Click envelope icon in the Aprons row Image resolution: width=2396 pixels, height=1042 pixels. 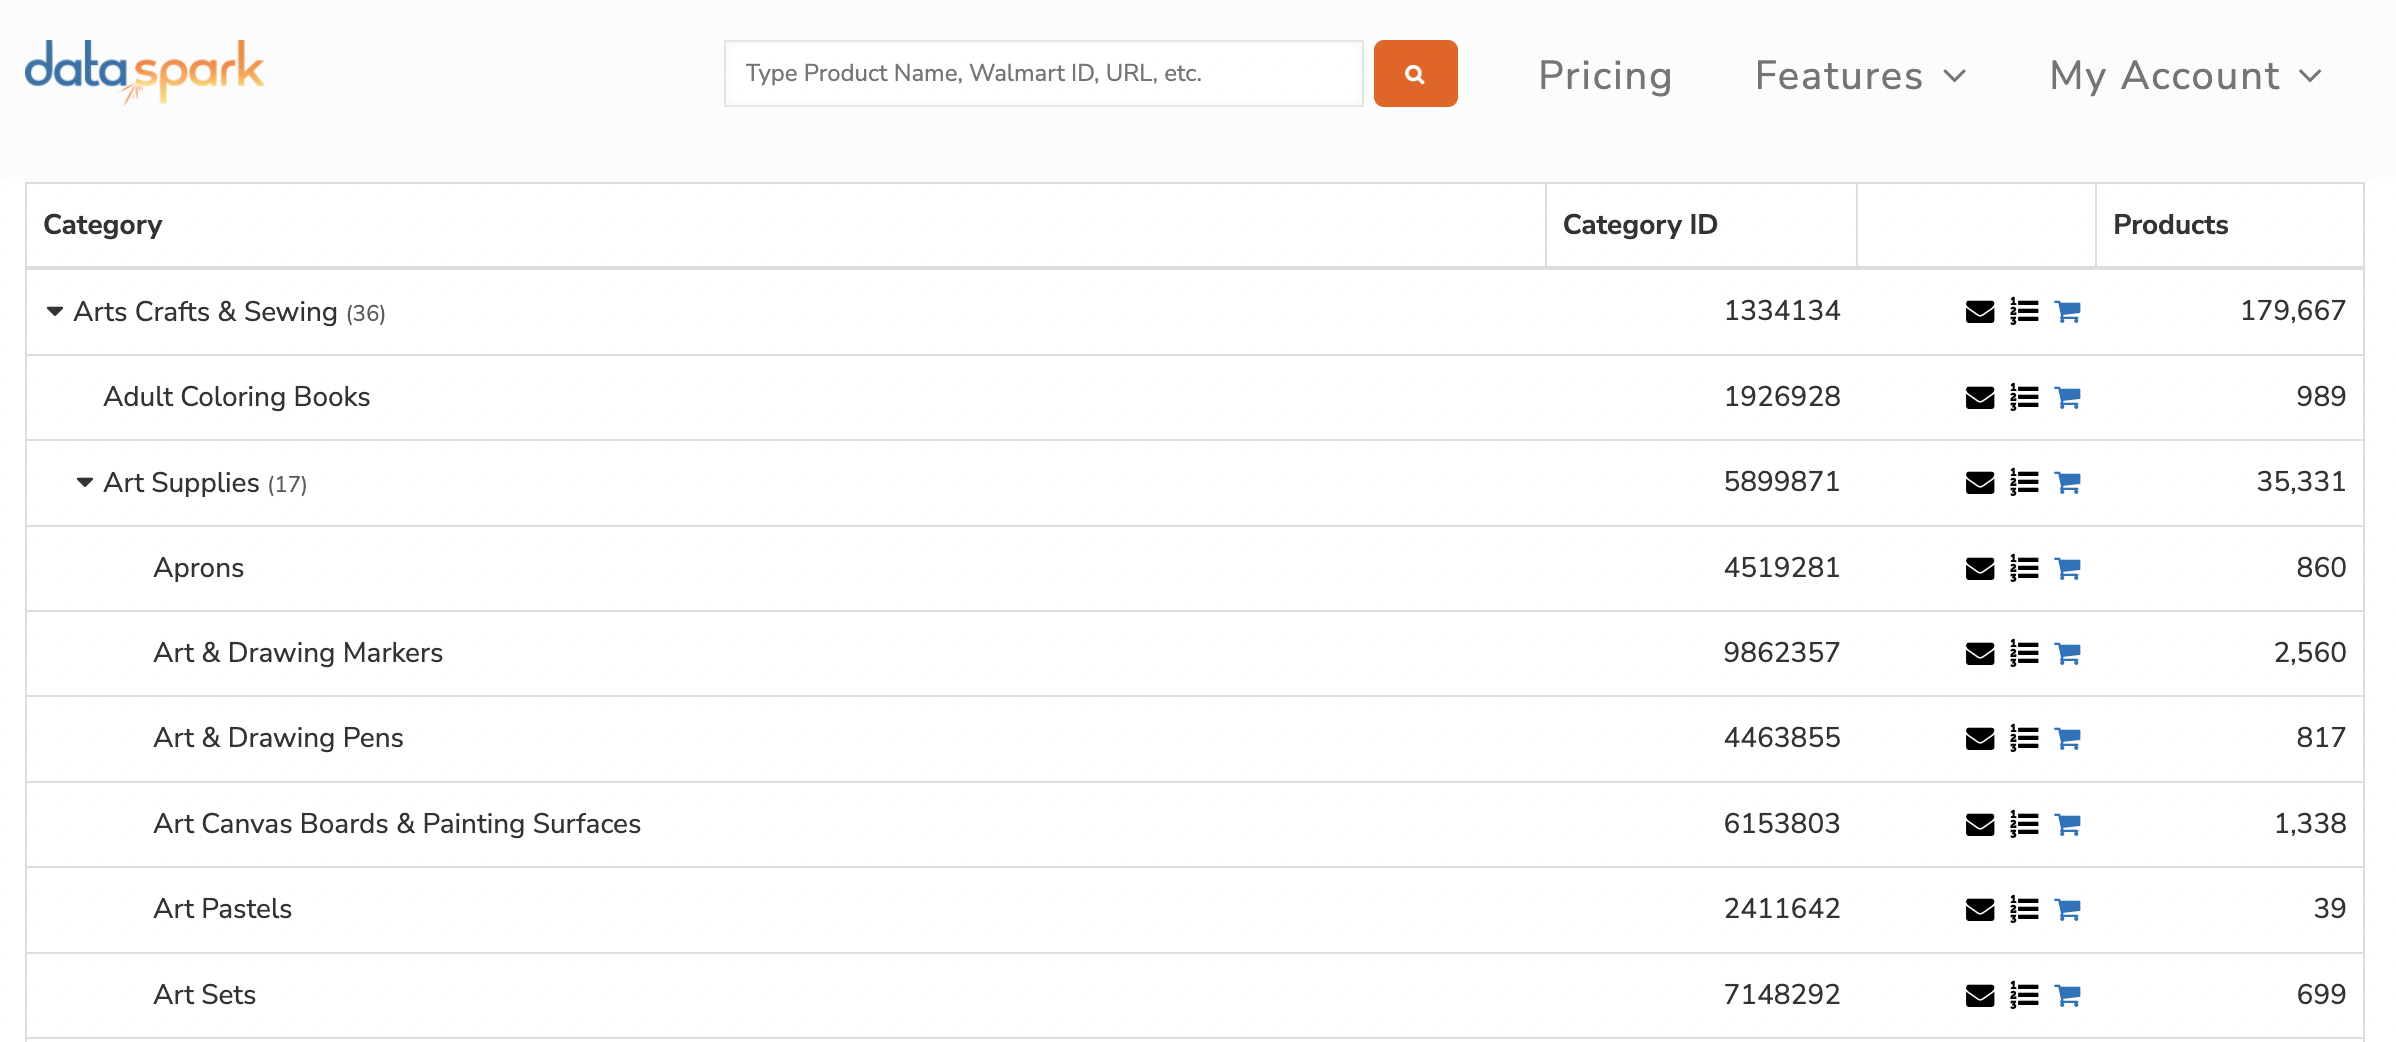click(x=1979, y=569)
